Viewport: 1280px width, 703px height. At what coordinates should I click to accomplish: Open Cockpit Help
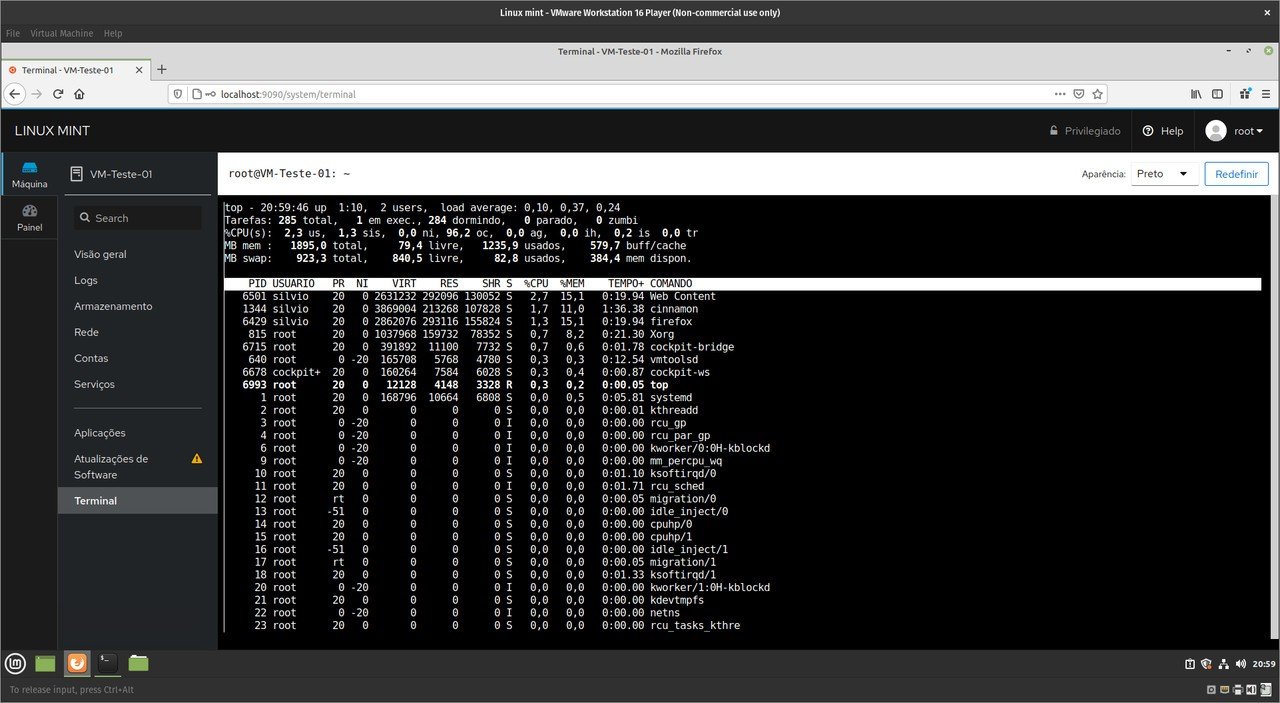pyautogui.click(x=1163, y=131)
